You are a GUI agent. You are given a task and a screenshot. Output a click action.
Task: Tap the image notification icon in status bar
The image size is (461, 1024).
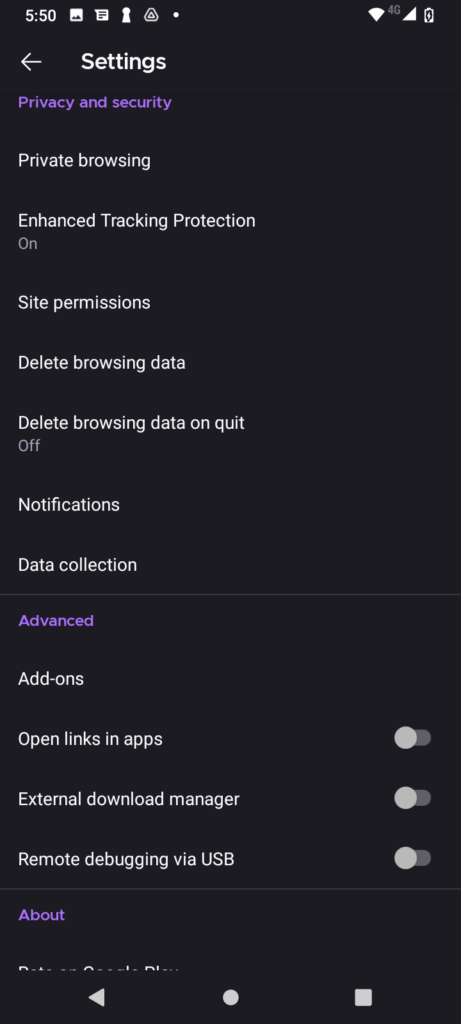[76, 15]
